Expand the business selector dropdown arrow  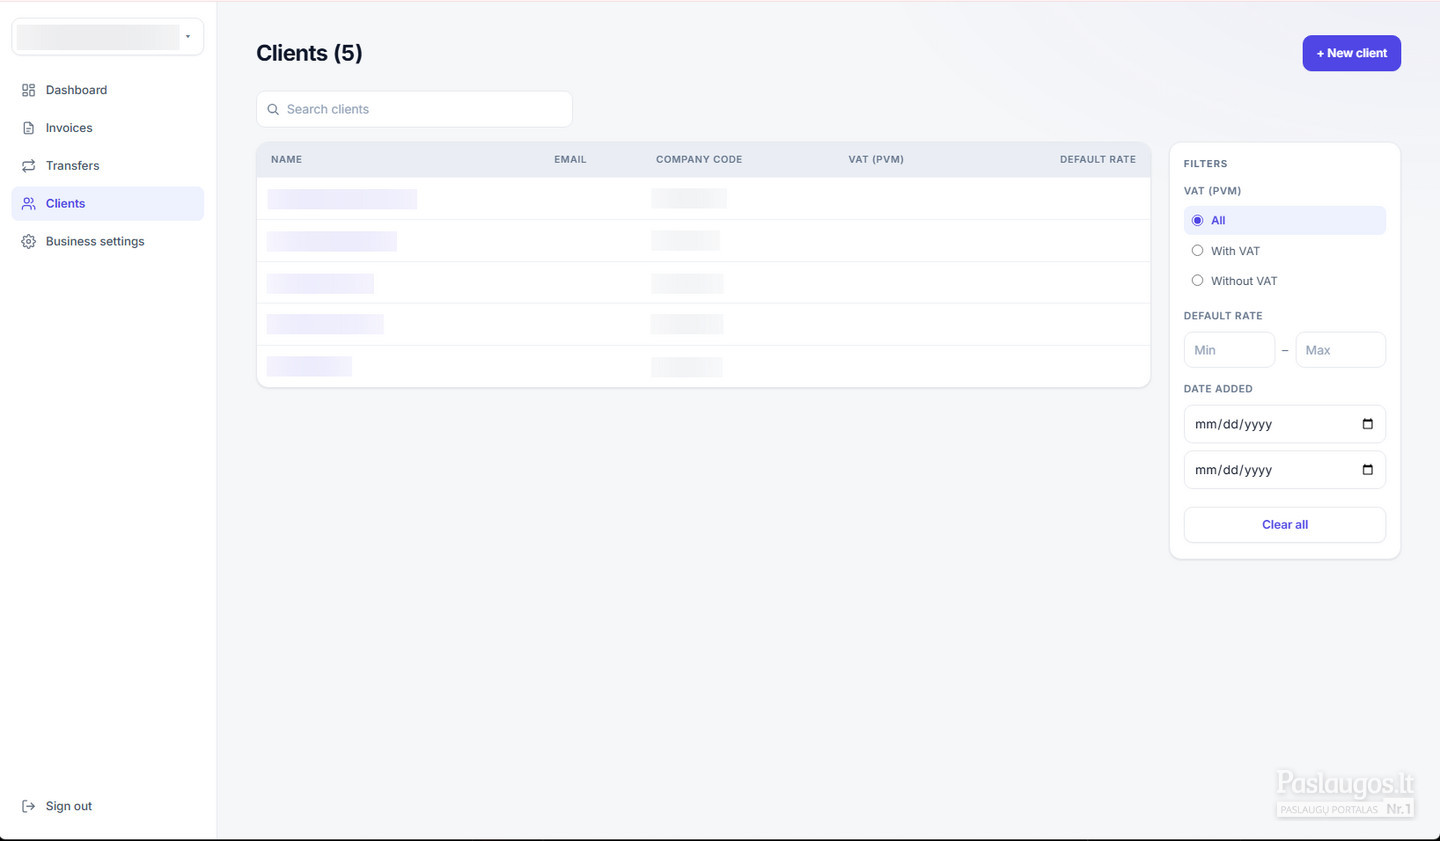(x=188, y=37)
